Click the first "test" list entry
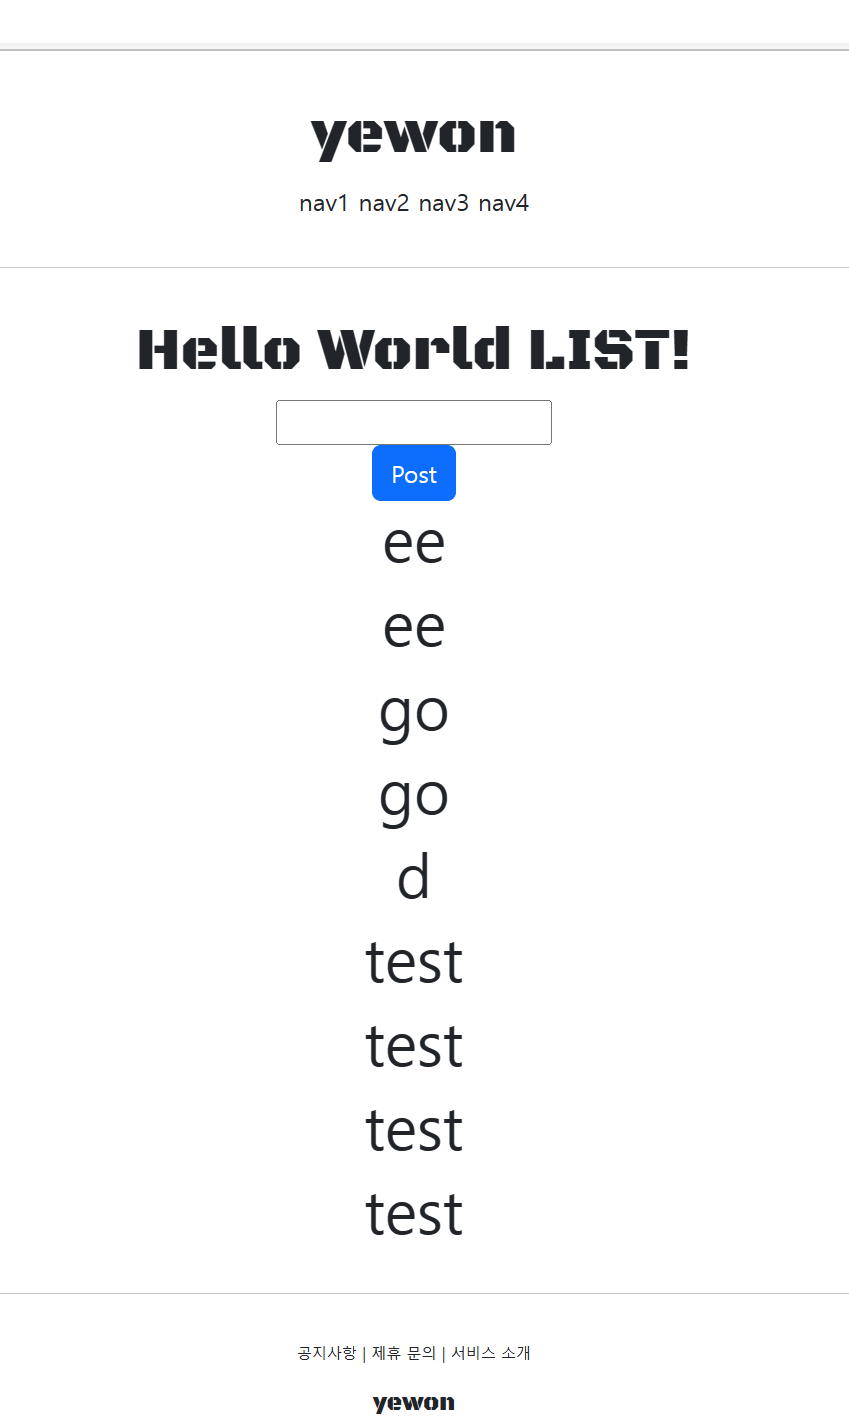The width and height of the screenshot is (849, 1428). pyautogui.click(x=414, y=962)
